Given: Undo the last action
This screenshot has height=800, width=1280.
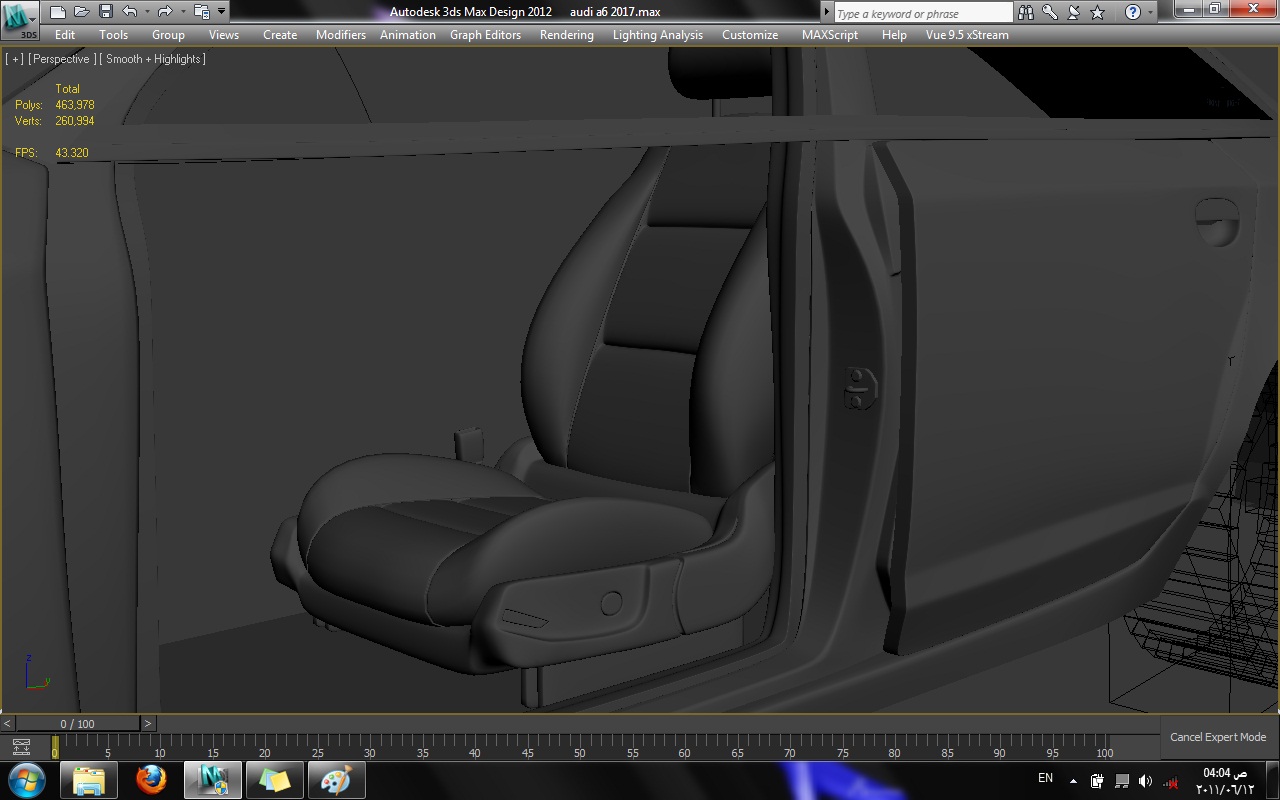Looking at the screenshot, I should [130, 12].
